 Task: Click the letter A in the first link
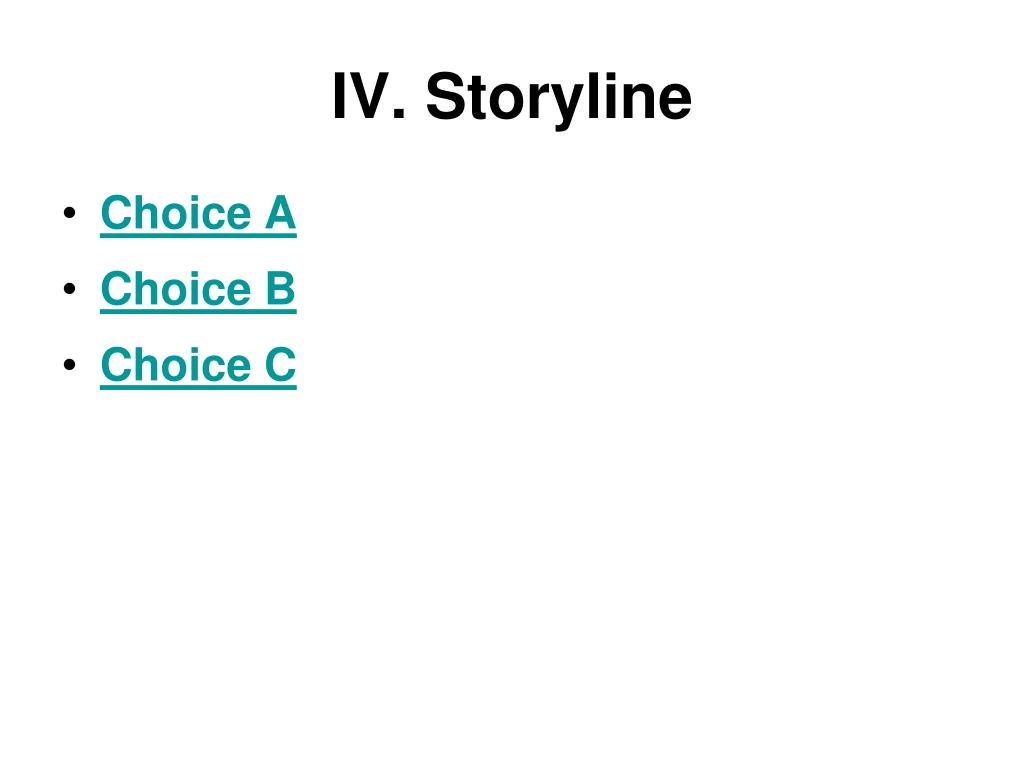(x=281, y=212)
